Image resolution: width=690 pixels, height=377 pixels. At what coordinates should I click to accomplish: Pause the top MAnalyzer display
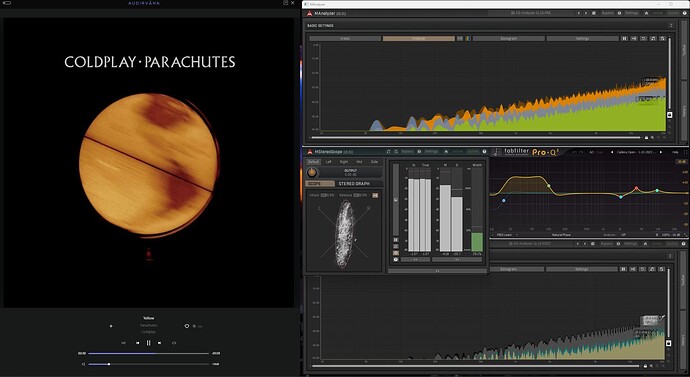coord(624,39)
